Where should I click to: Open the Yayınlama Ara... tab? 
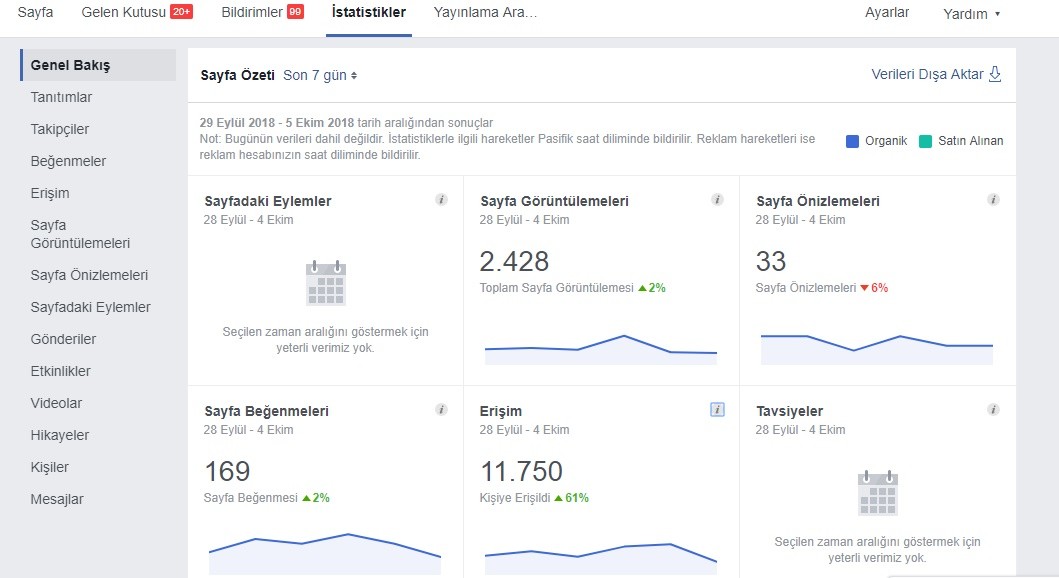(485, 12)
